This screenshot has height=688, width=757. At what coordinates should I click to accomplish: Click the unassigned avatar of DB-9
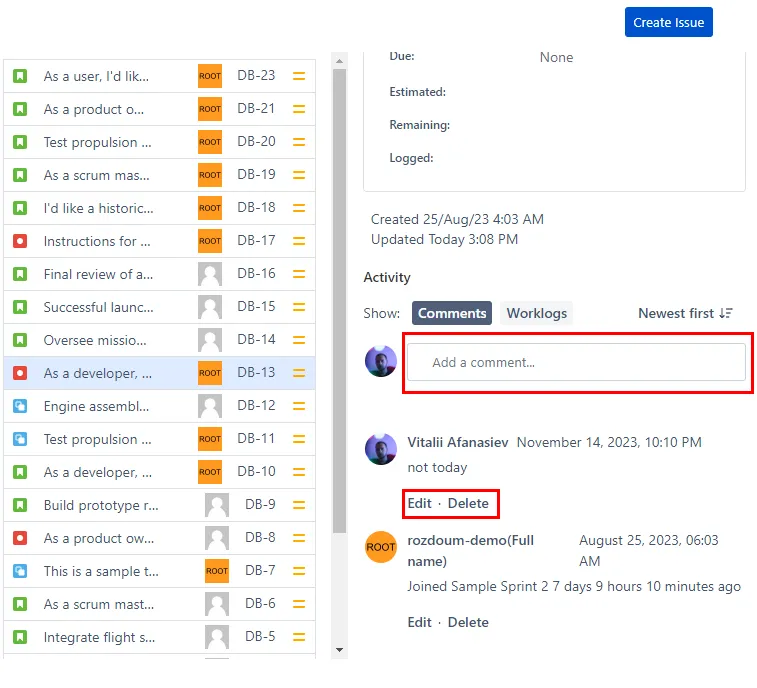tap(217, 505)
